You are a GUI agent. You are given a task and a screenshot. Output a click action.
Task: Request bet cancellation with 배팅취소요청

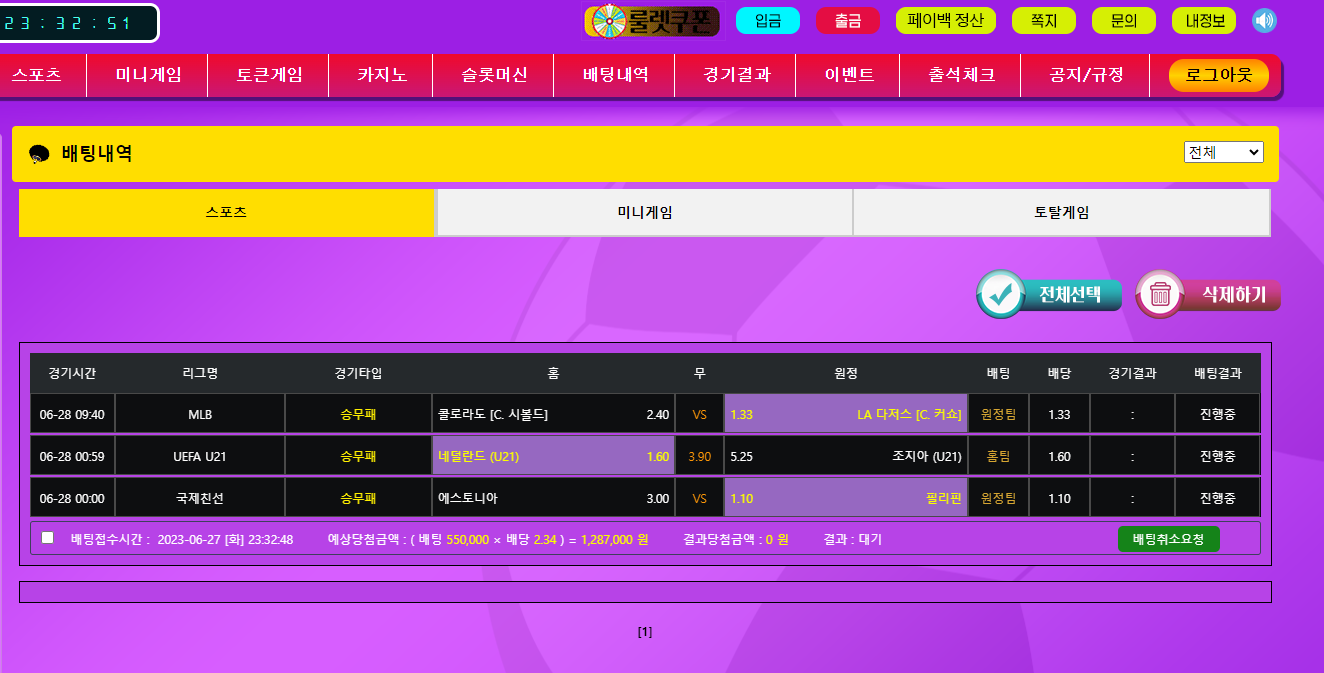pos(1168,539)
